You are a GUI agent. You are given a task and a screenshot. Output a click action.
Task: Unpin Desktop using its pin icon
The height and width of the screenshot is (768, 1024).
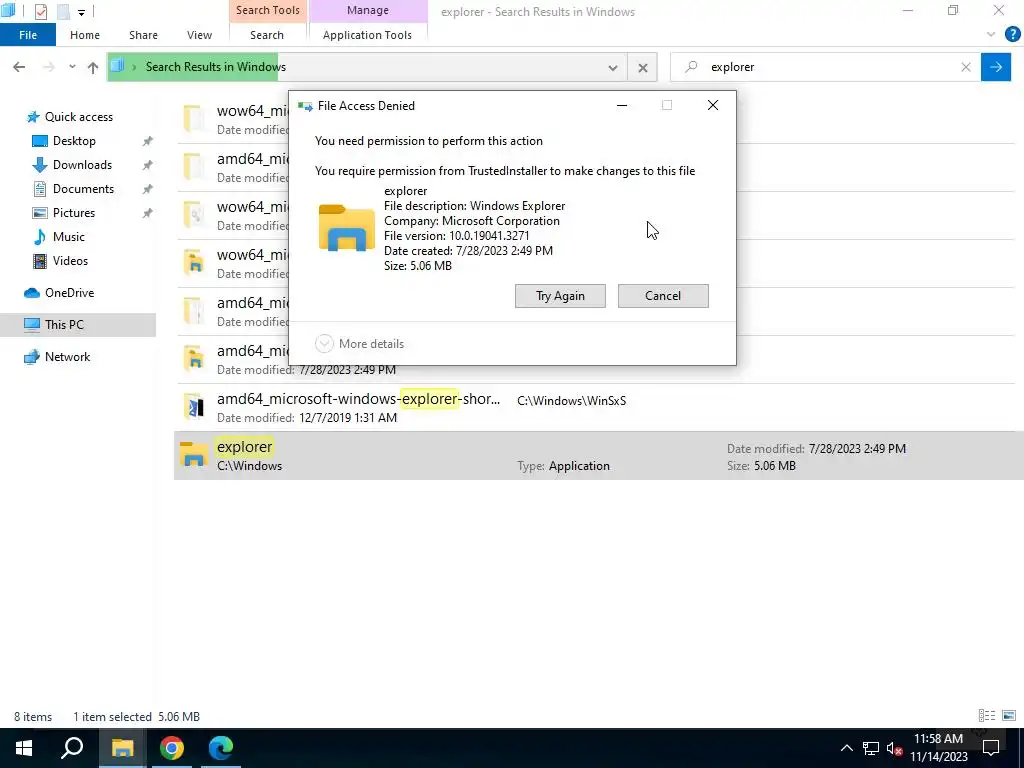pos(148,141)
